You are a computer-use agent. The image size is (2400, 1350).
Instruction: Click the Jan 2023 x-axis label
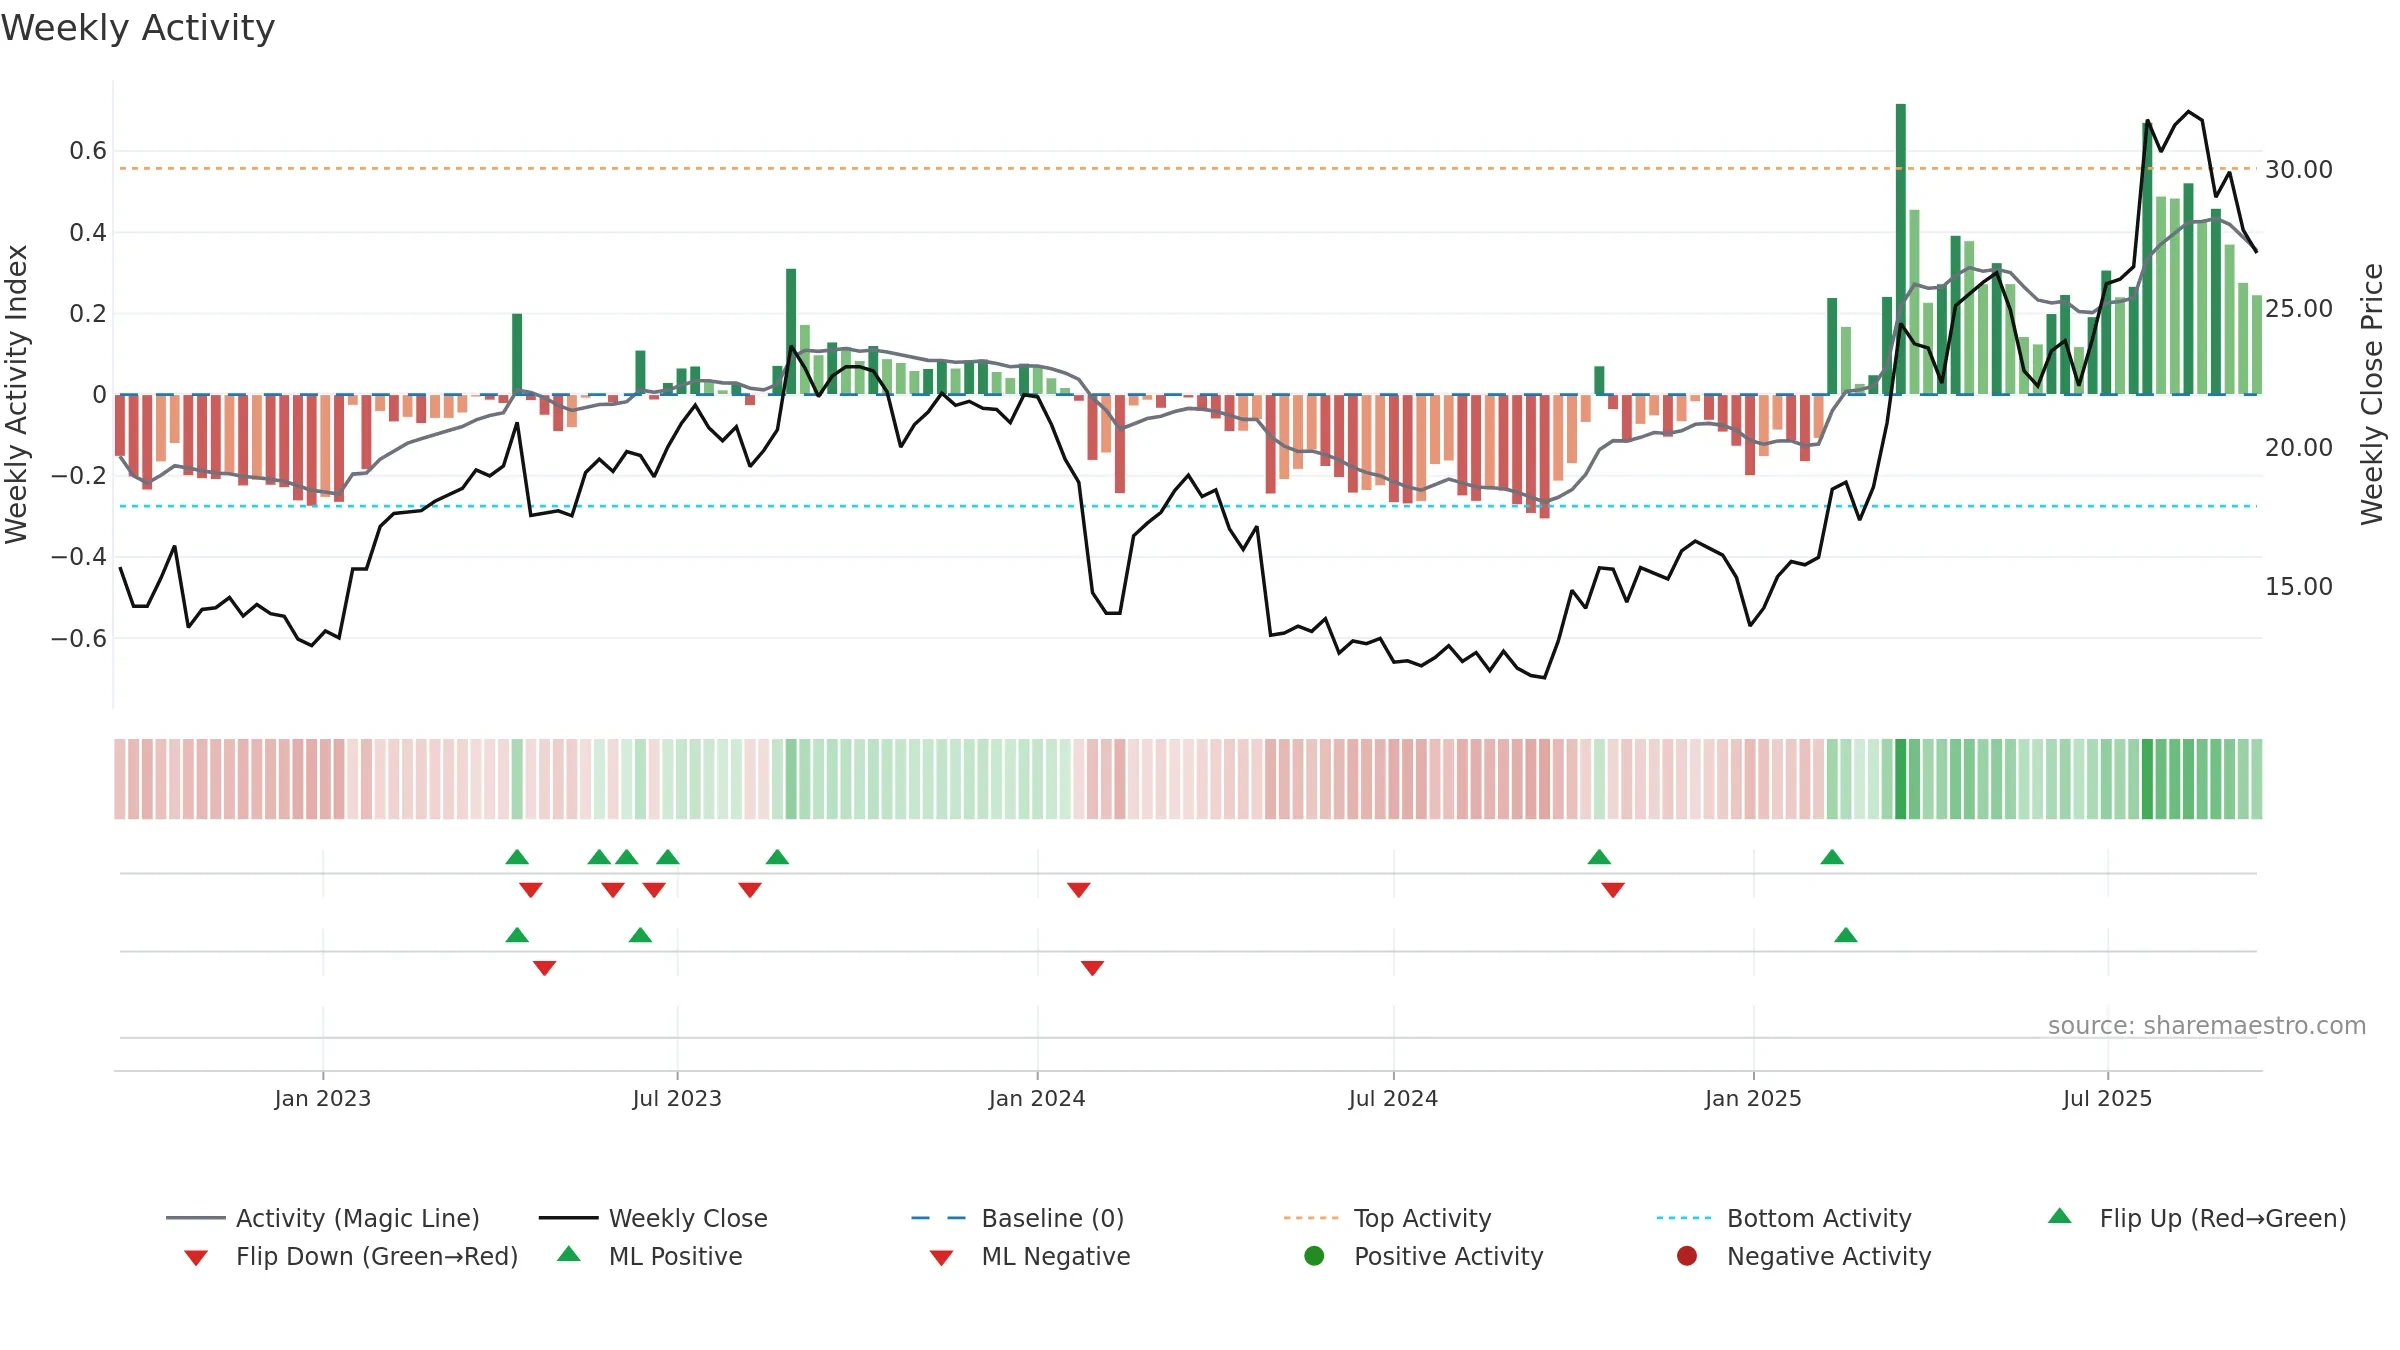323,1098
